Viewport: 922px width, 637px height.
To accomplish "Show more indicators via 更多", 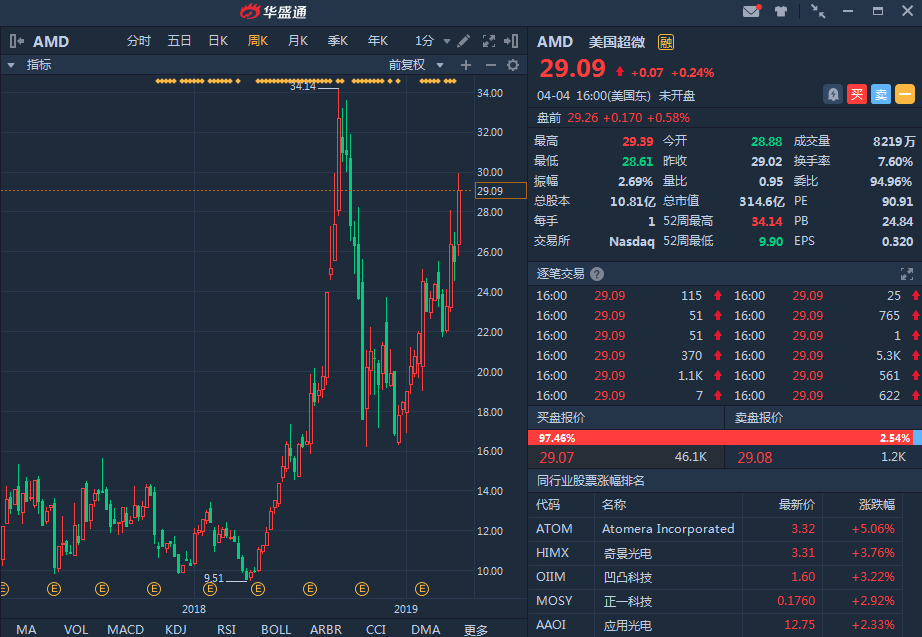I will [x=476, y=630].
